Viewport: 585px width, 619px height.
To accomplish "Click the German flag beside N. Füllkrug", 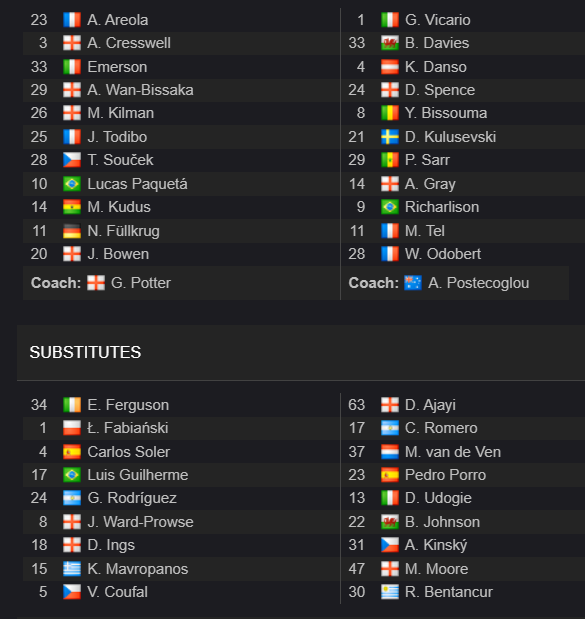I will [x=72, y=231].
